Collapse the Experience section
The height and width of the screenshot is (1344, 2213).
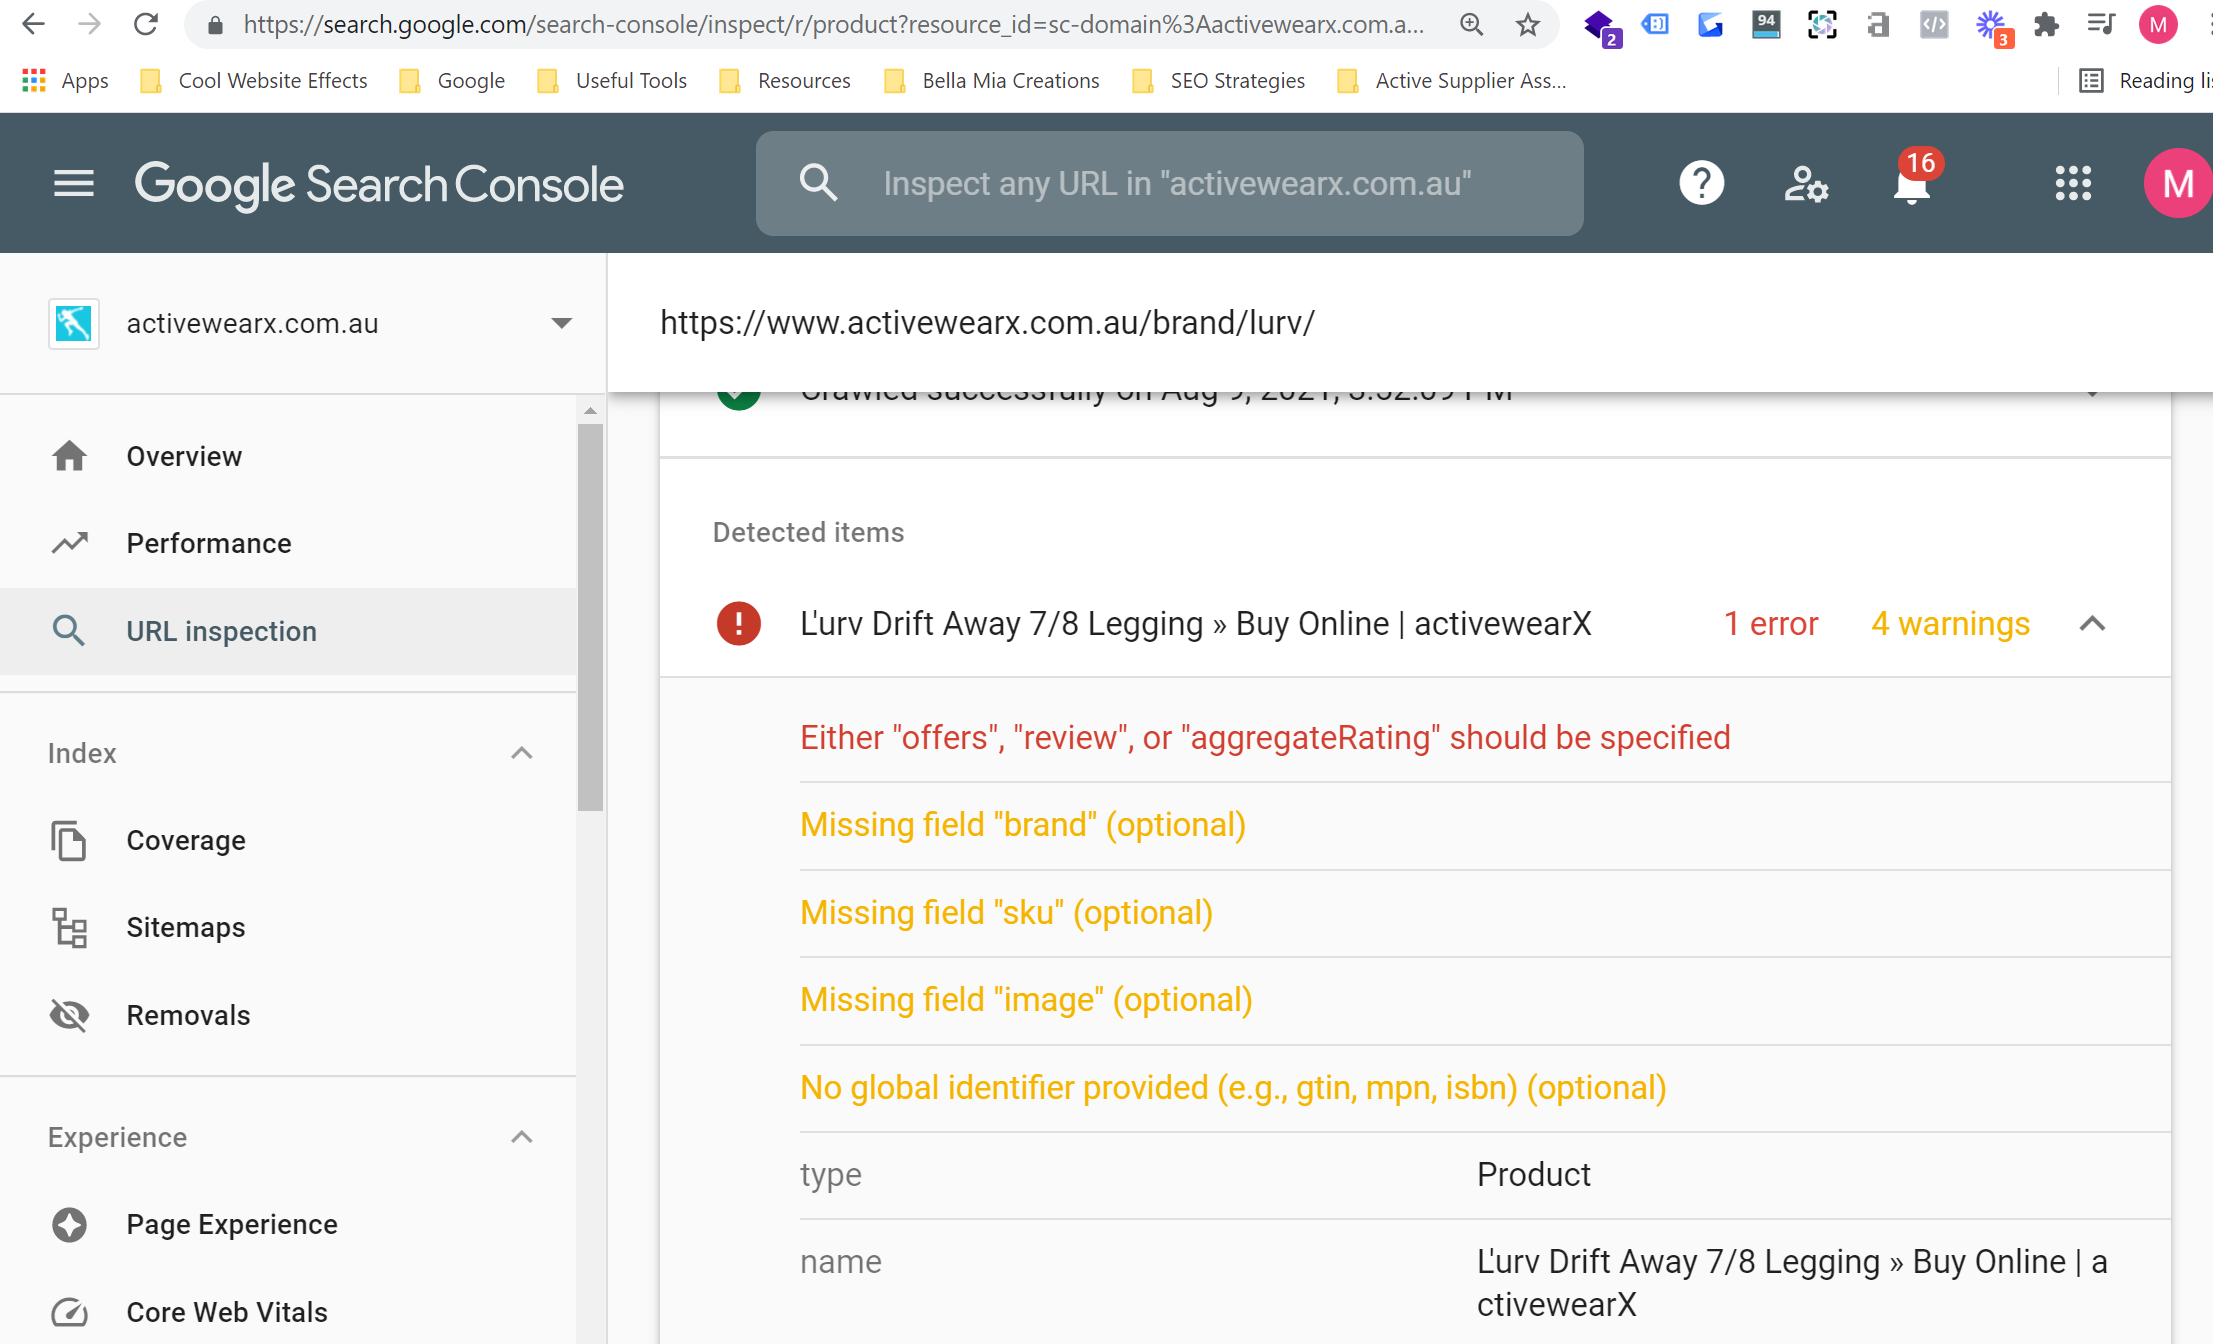(x=521, y=1137)
